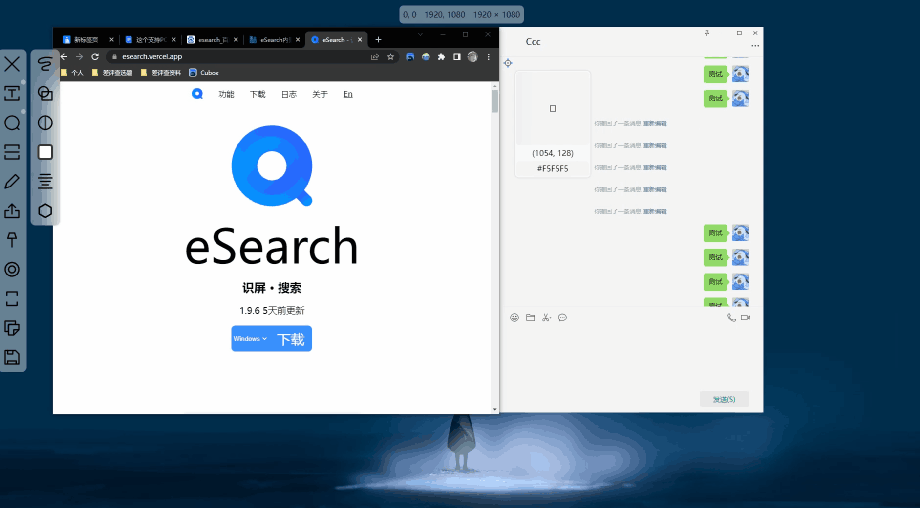Viewport: 920px width, 508px height.
Task: Start screen recording with the concentric-circle icon
Action: point(12,269)
